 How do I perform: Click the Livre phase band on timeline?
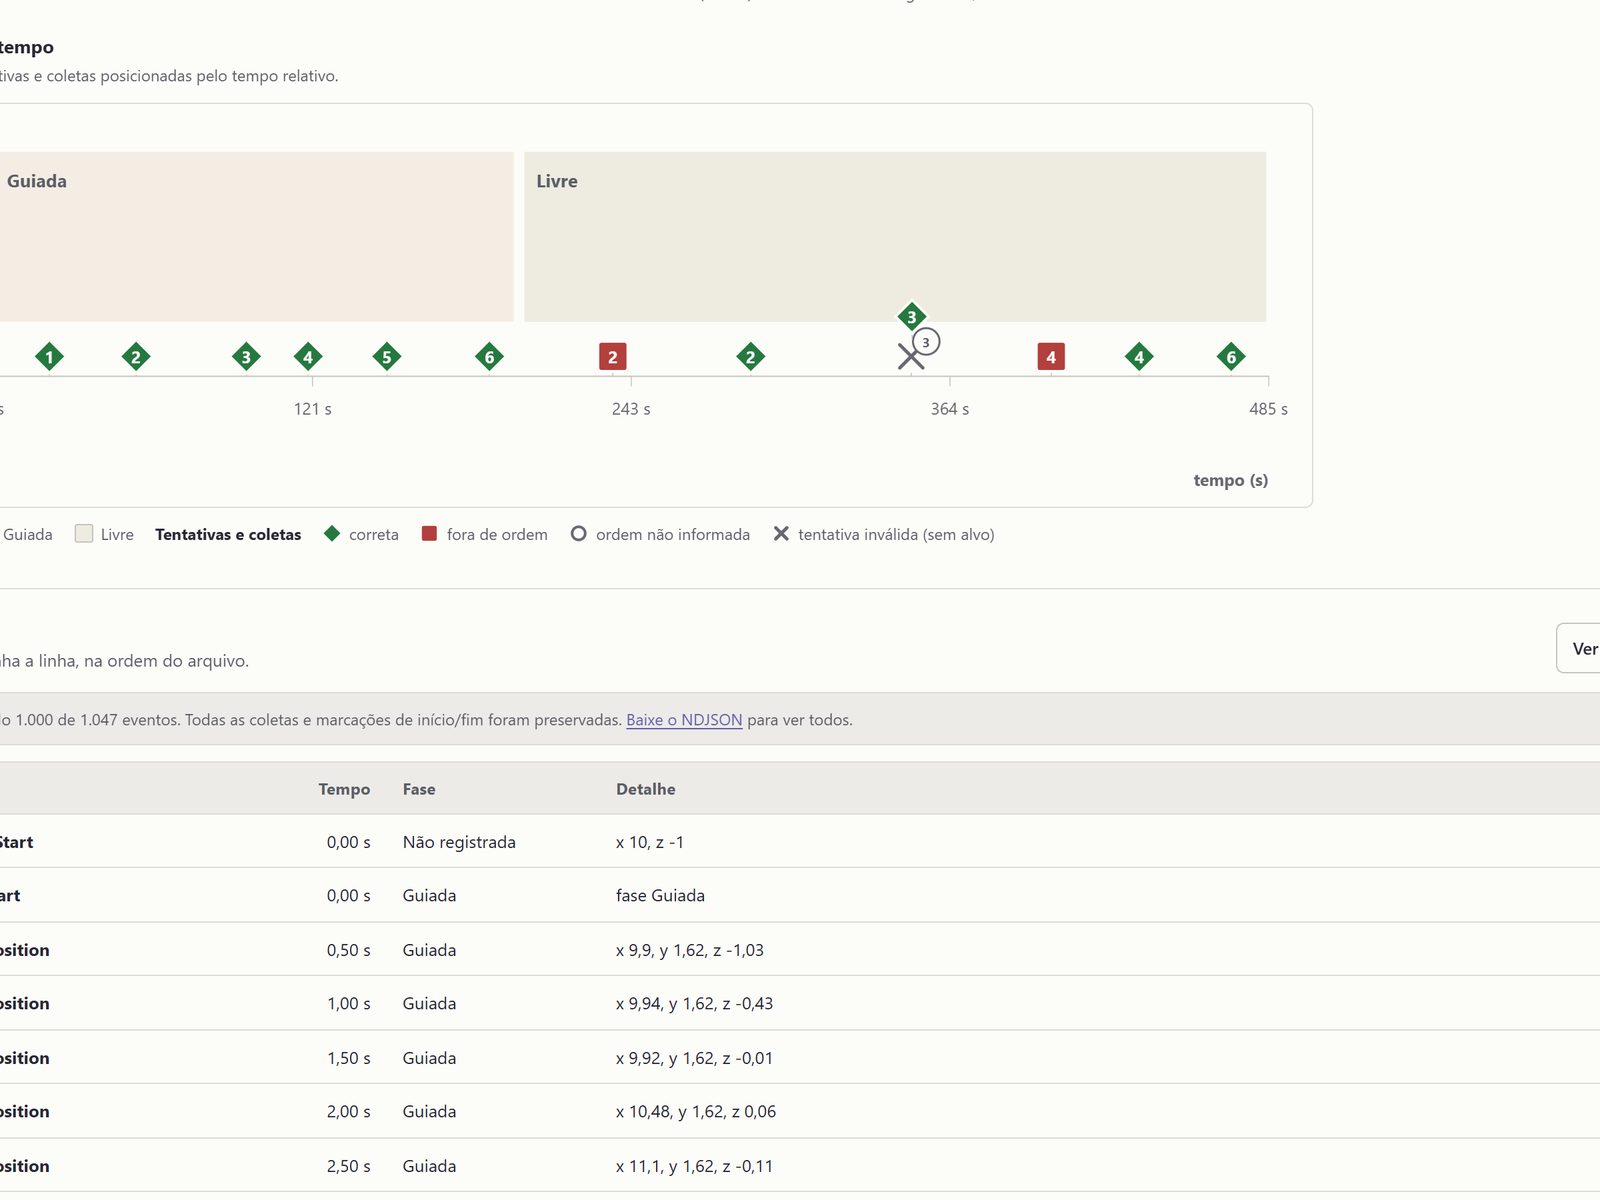(x=895, y=237)
